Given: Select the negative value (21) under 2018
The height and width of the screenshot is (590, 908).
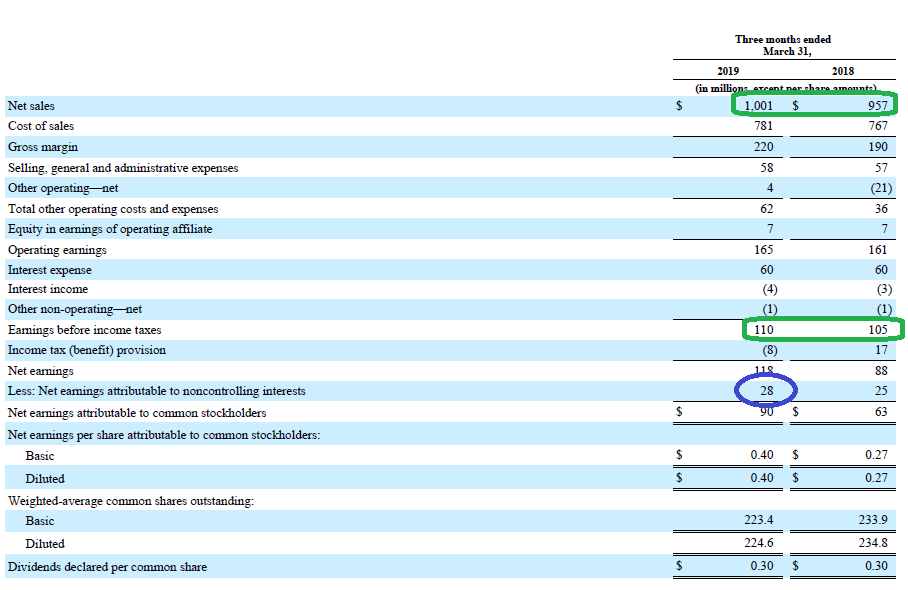Looking at the screenshot, I should [x=876, y=187].
